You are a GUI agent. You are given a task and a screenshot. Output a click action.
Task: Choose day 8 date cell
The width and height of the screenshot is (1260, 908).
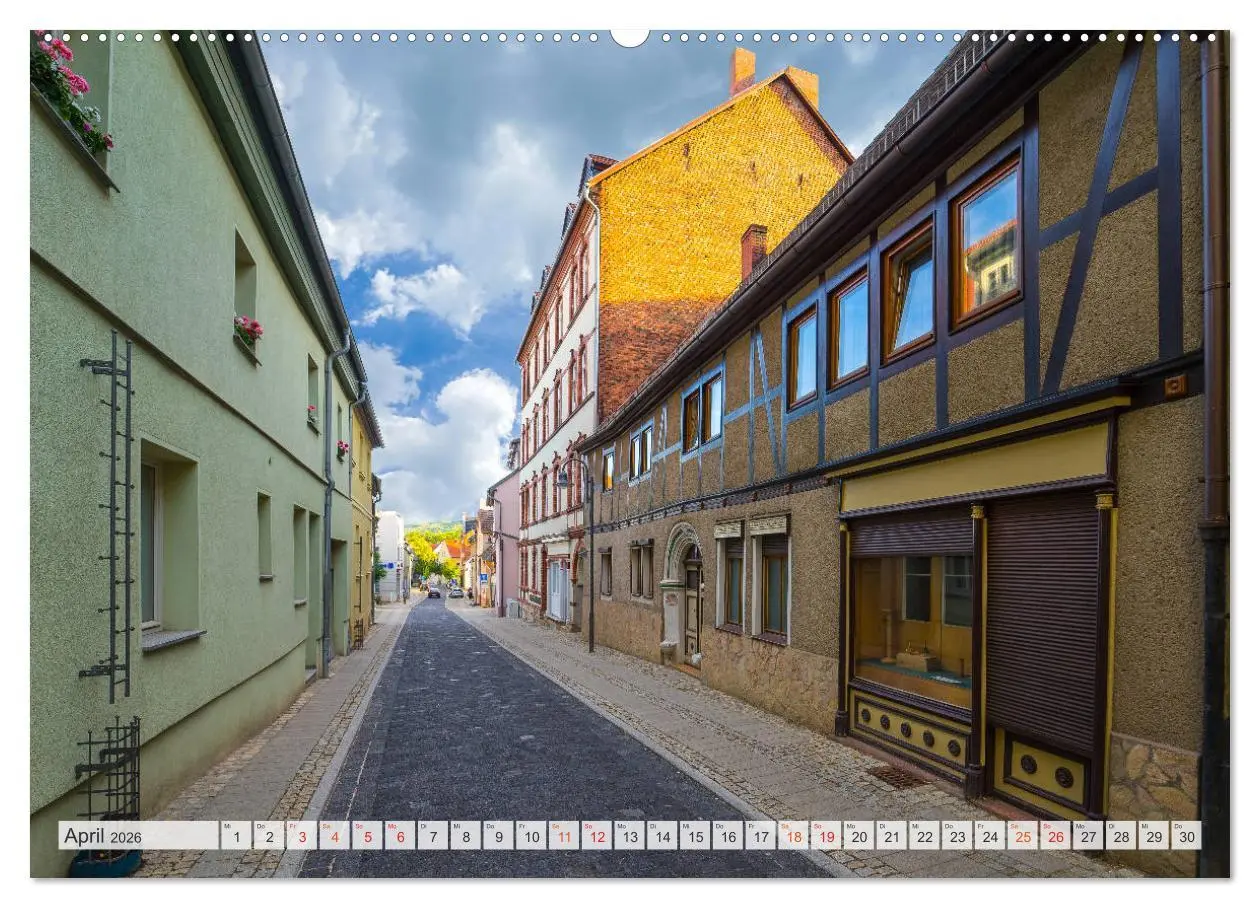465,836
